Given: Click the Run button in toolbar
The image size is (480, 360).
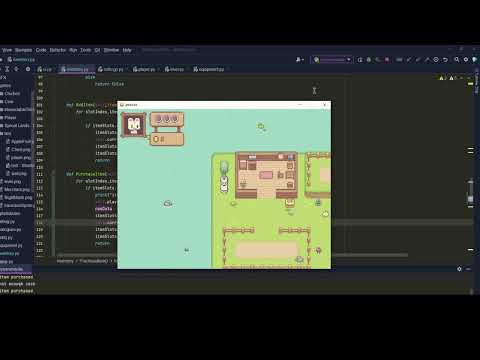Looking at the screenshot, I should click(x=360, y=60).
